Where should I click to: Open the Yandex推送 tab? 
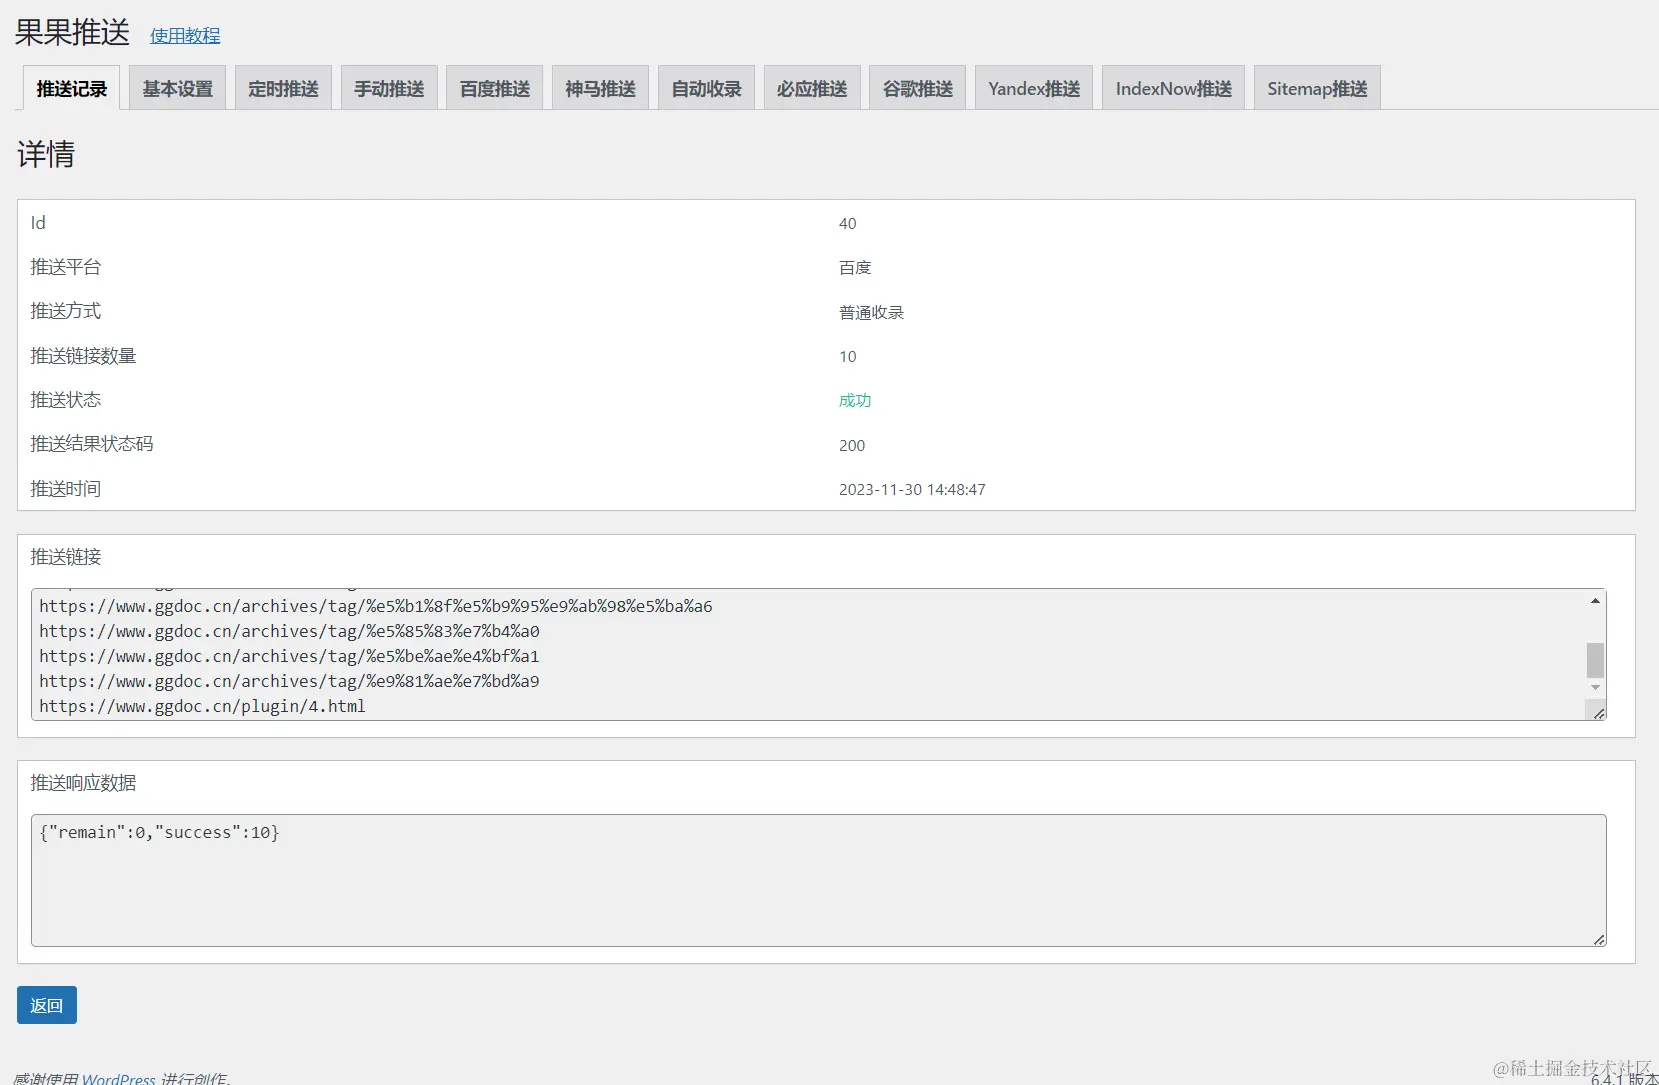1034,88
